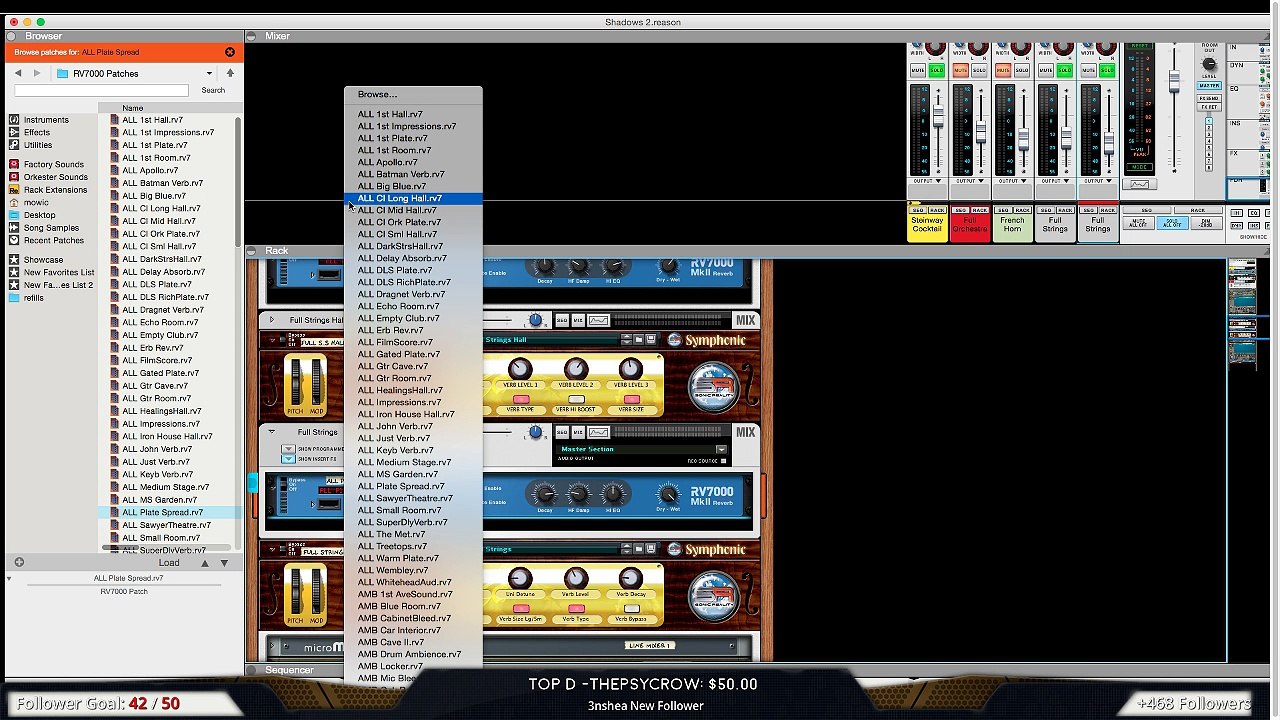Image resolution: width=1280 pixels, height=720 pixels.
Task: Open Full Orchestra OUTPUT dropdown
Action: [969, 181]
